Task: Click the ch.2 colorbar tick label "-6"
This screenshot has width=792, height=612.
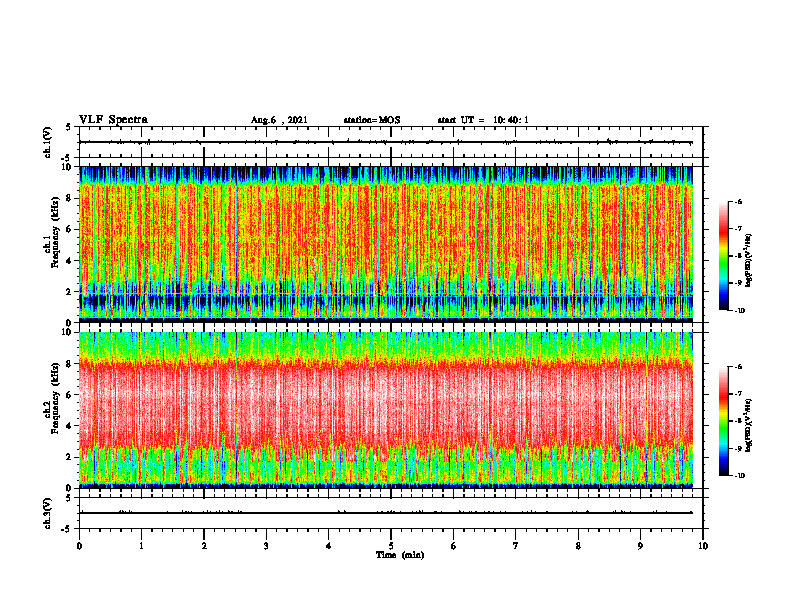Action: (x=738, y=367)
